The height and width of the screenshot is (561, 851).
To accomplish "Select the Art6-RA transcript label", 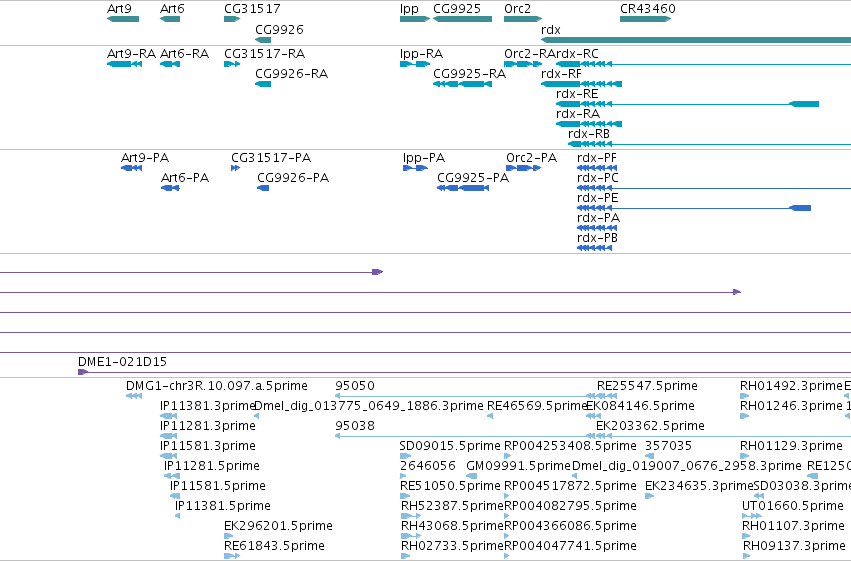I will click(x=185, y=54).
